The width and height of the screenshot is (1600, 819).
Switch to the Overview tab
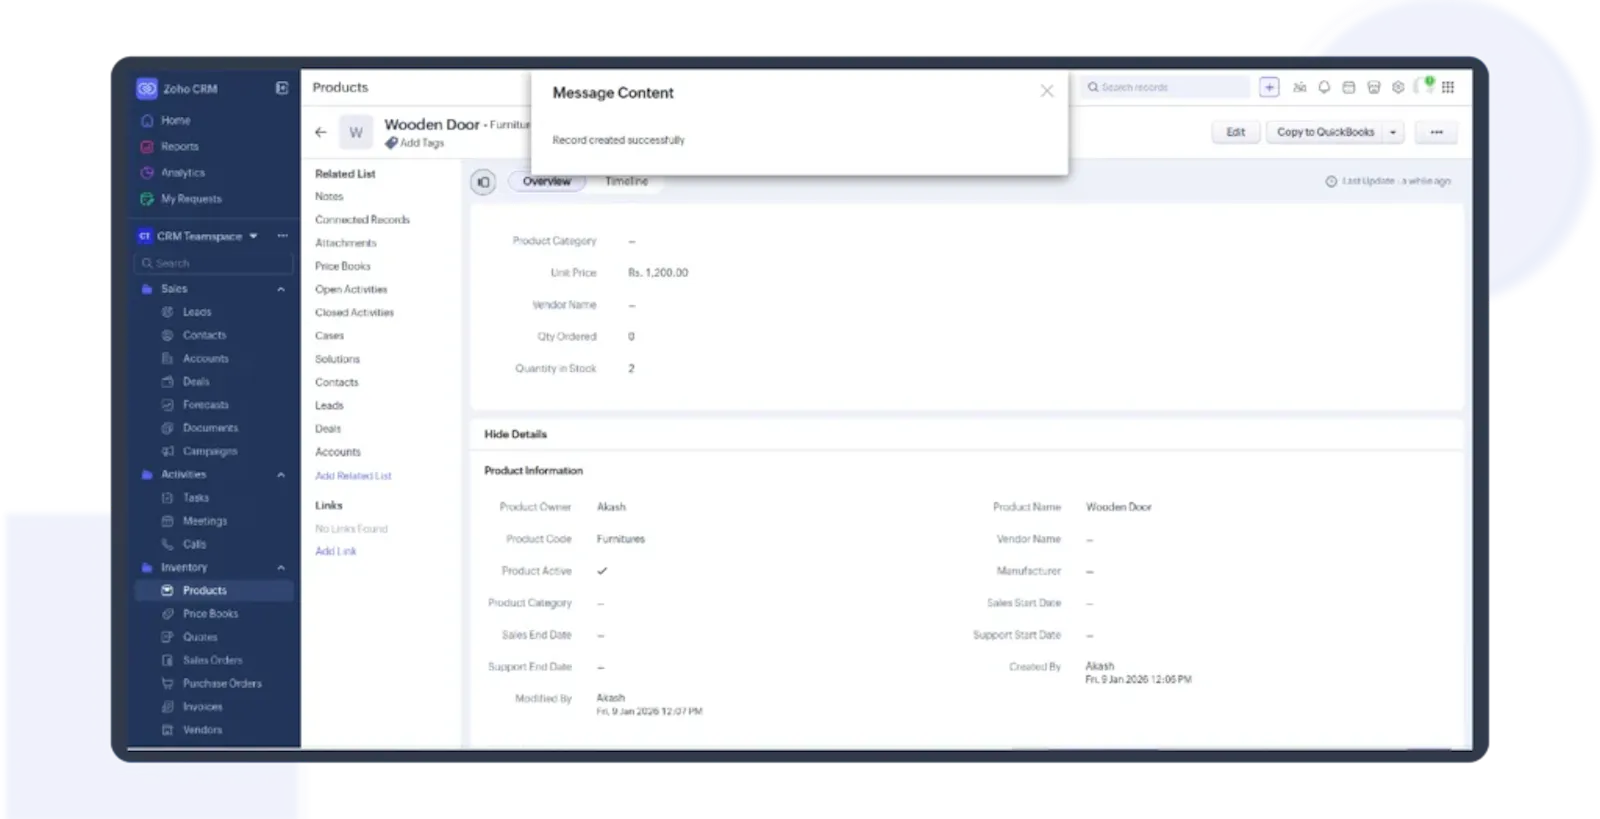click(x=546, y=181)
